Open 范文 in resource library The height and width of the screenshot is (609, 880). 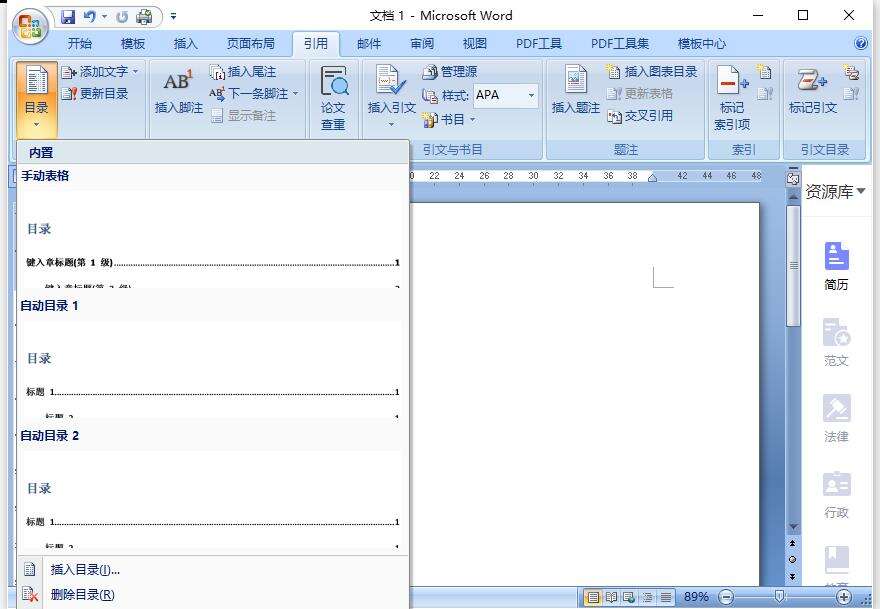836,342
